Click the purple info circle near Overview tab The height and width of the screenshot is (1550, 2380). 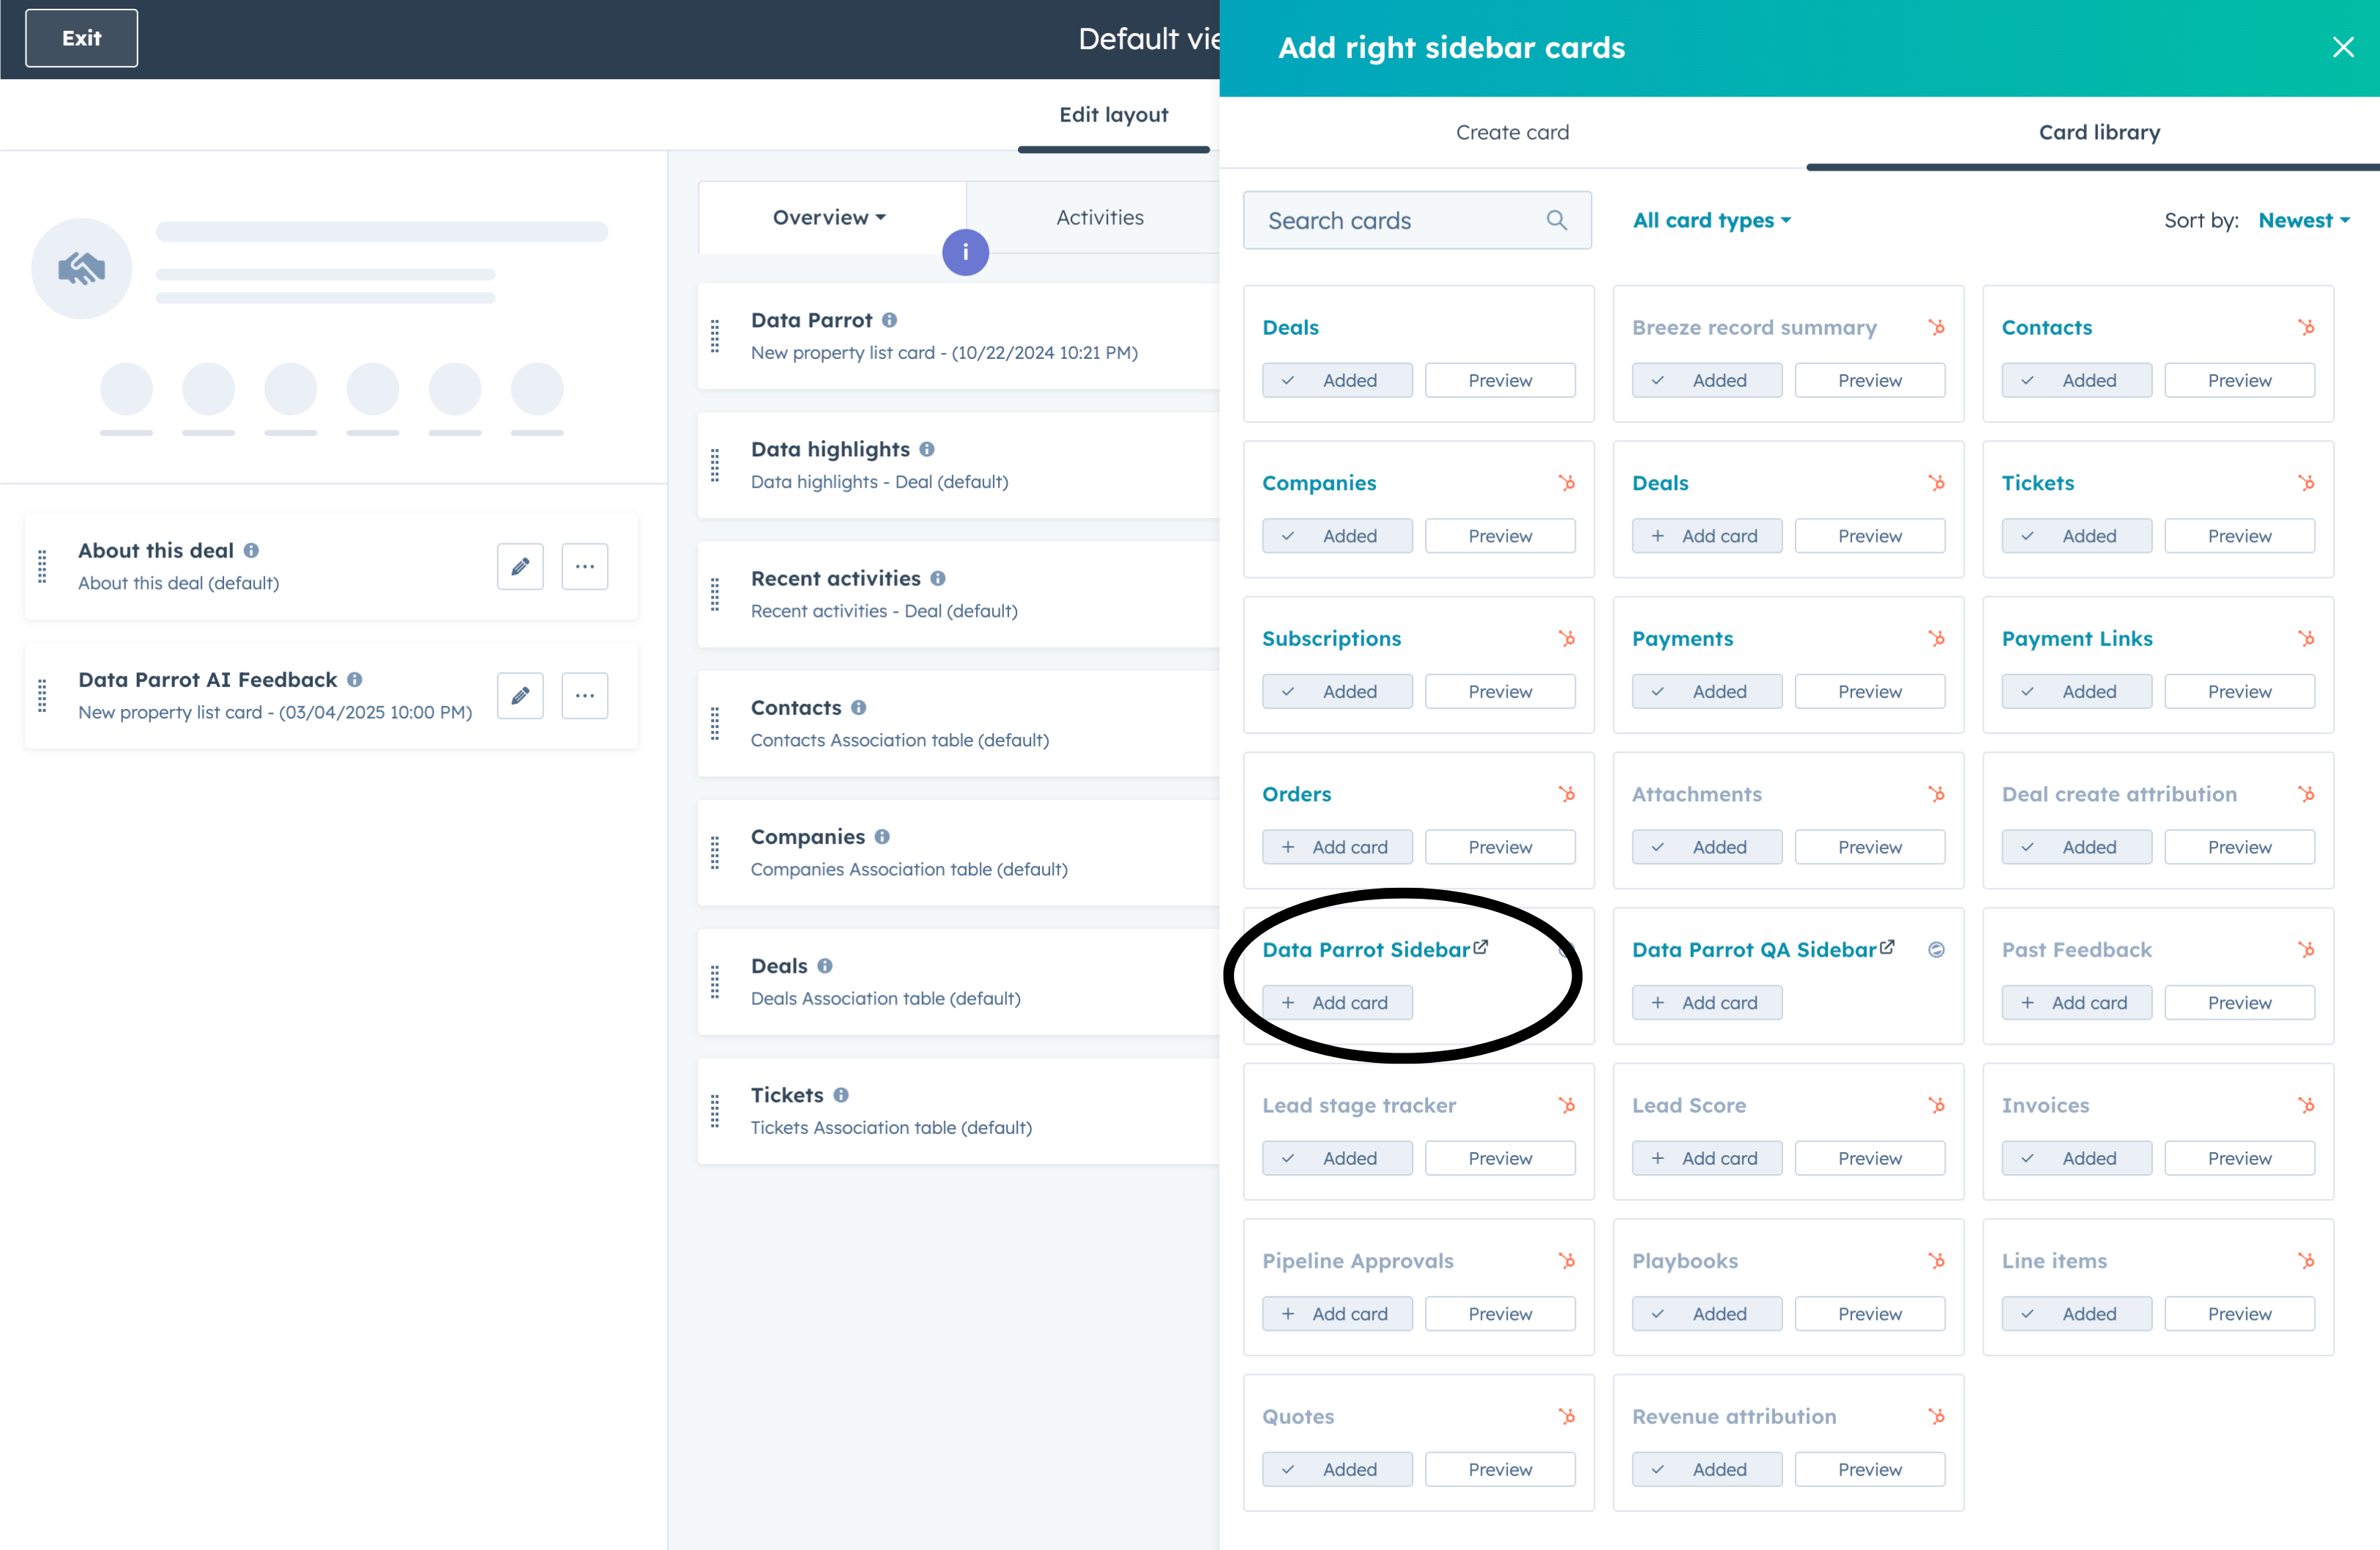(965, 253)
